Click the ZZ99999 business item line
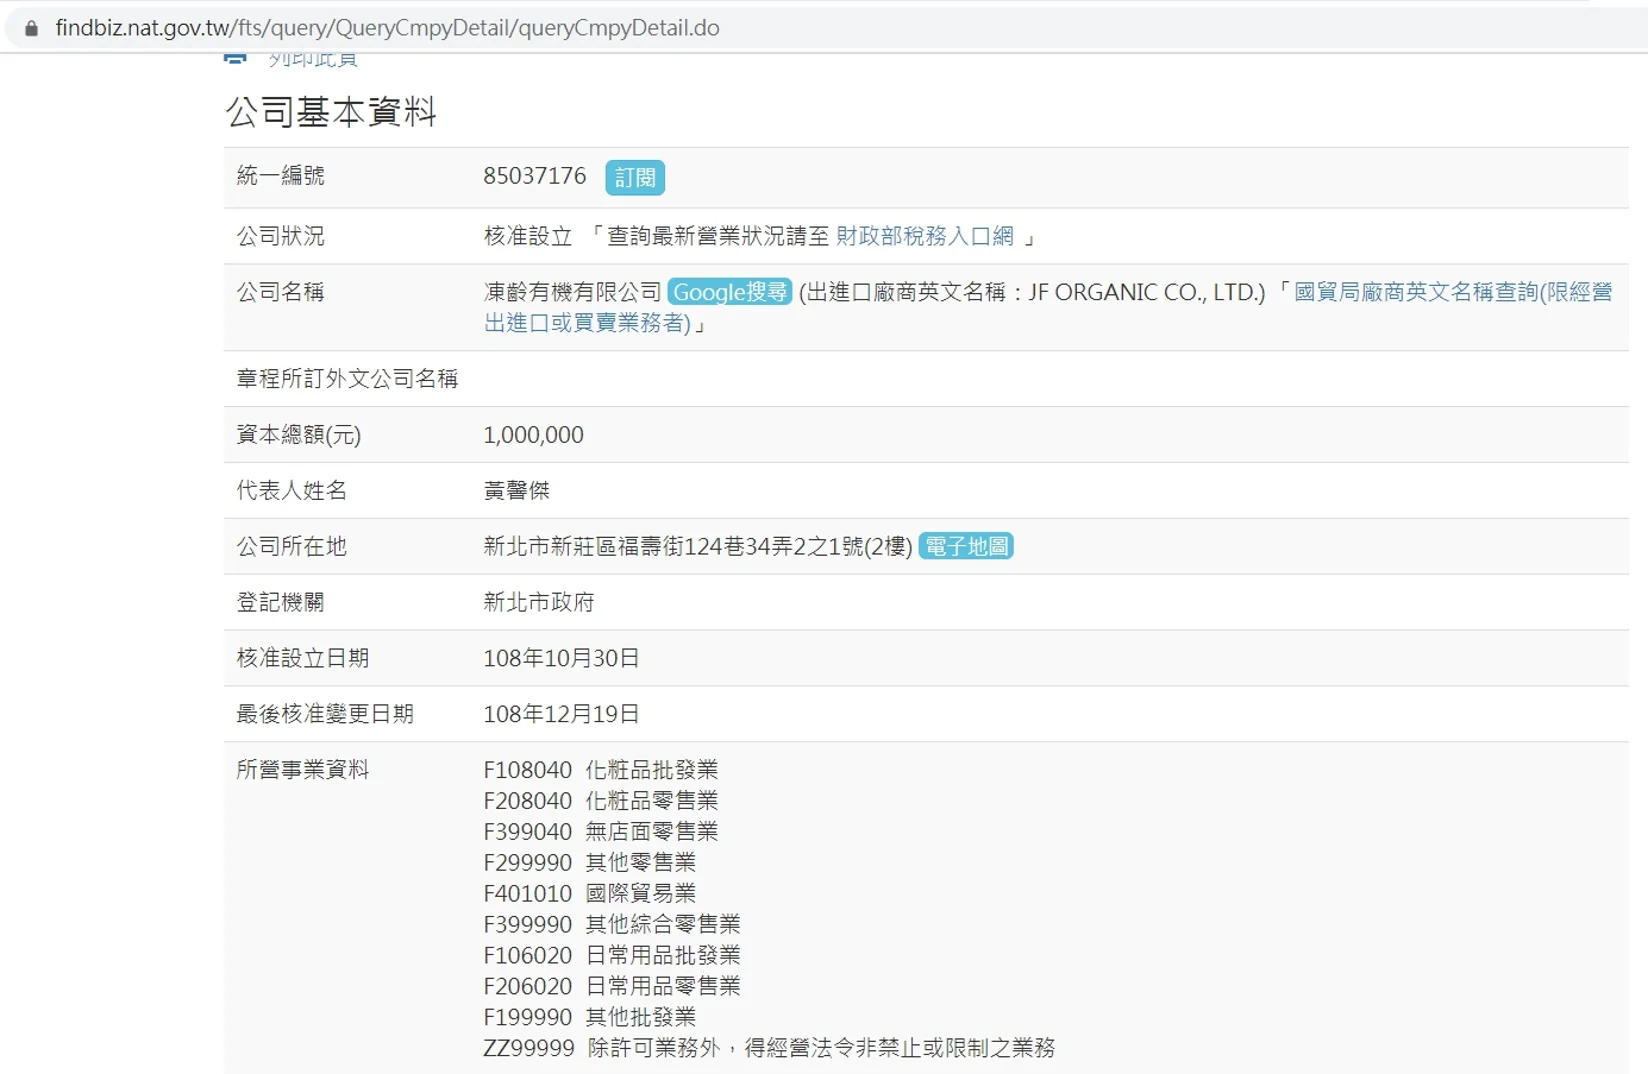Image resolution: width=1648 pixels, height=1074 pixels. tap(768, 1048)
